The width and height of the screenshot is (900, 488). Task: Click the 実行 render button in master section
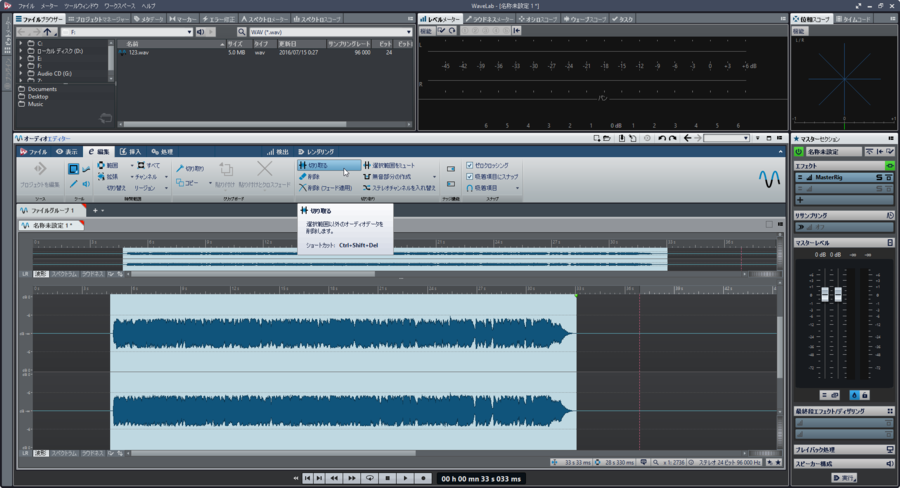click(x=844, y=478)
